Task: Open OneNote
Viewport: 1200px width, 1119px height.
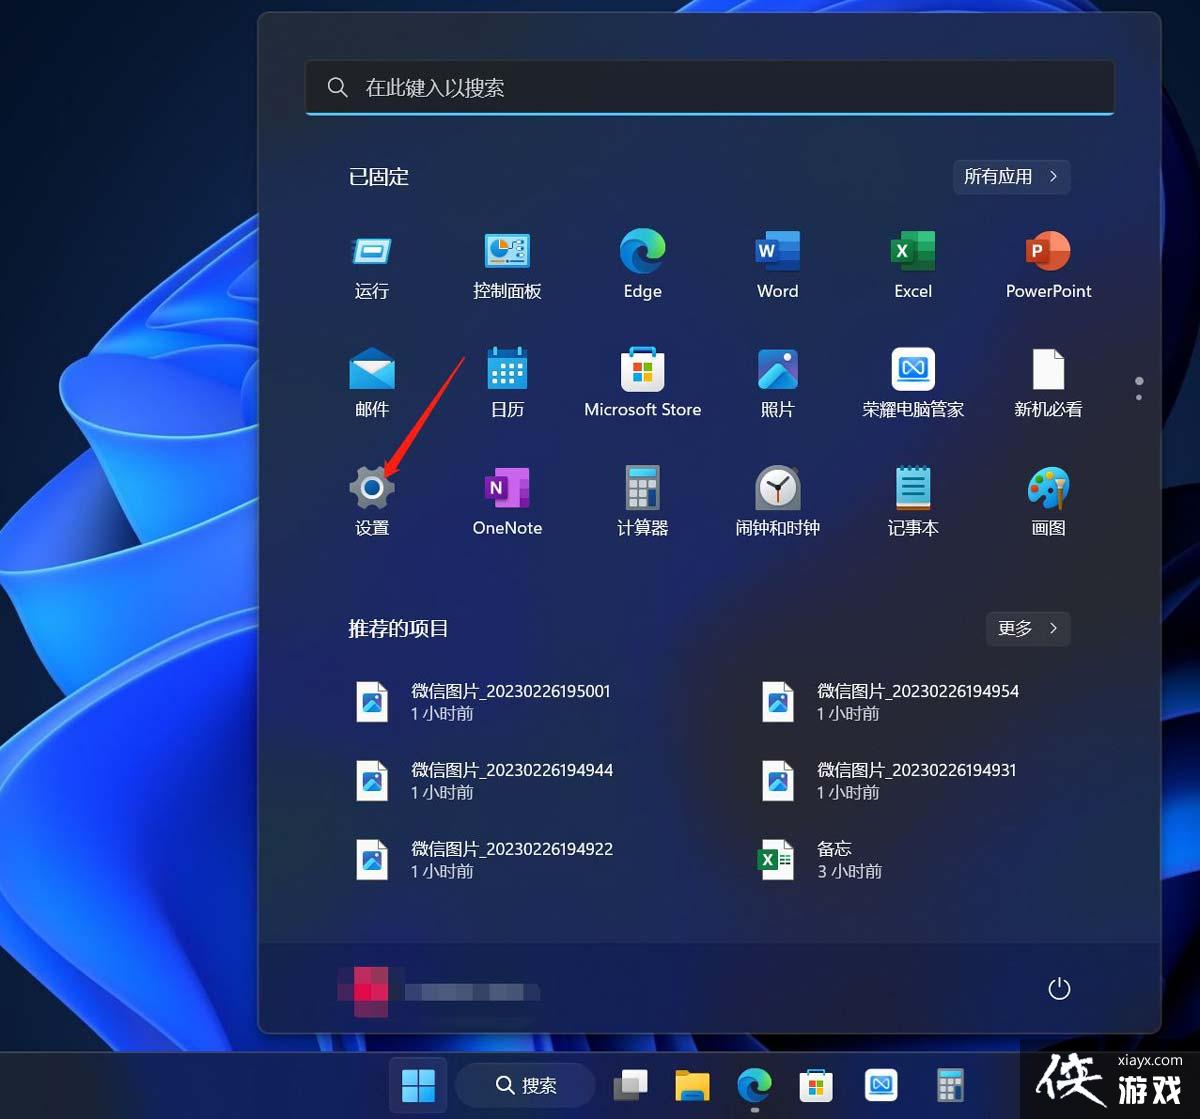Action: 506,500
